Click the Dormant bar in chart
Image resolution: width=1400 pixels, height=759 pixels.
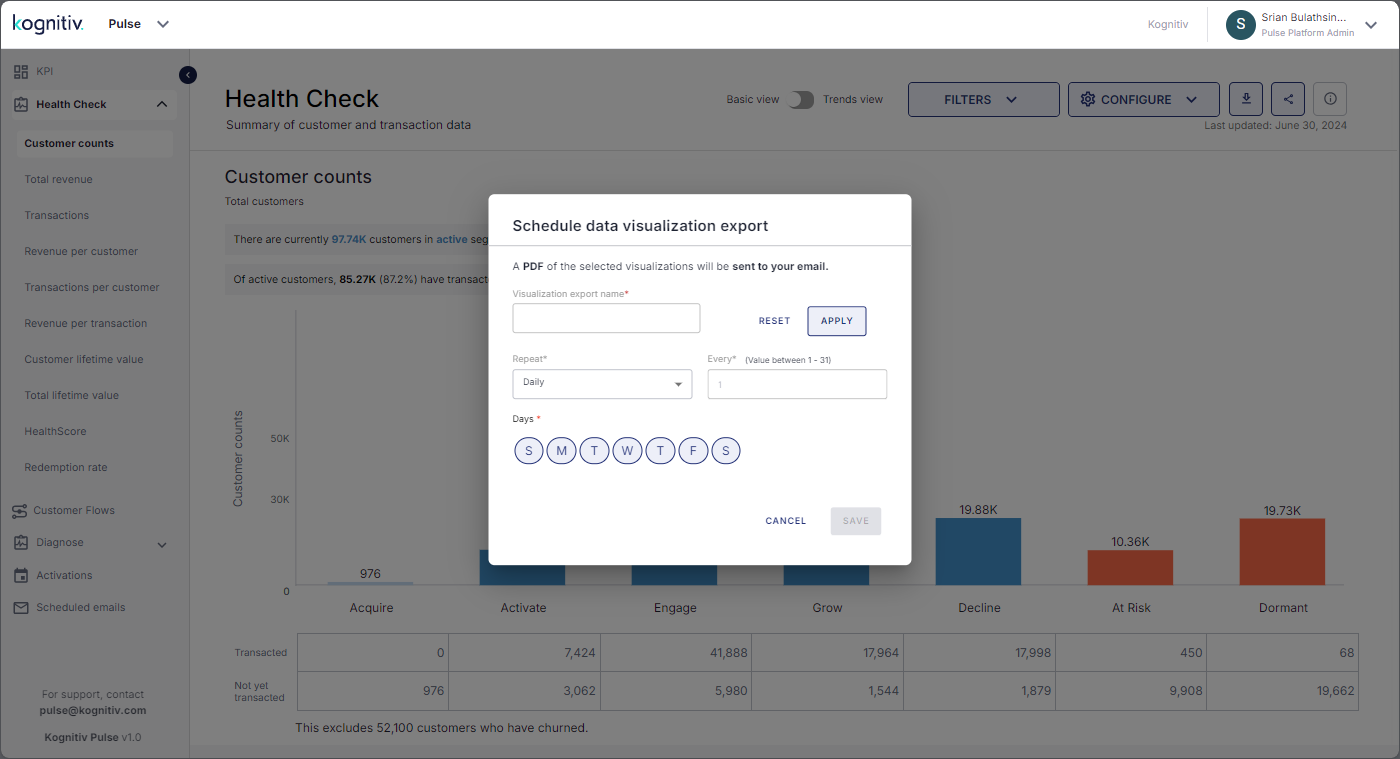pyautogui.click(x=1282, y=551)
